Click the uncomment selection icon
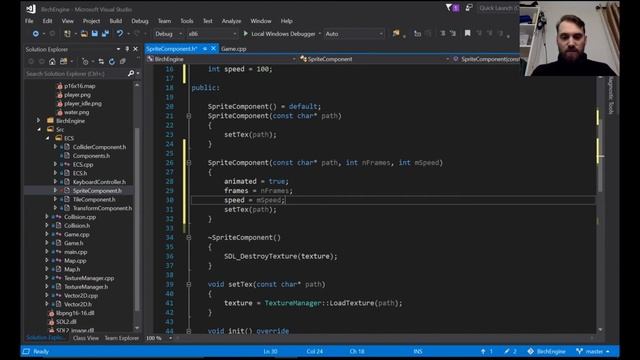Image resolution: width=640 pixels, height=360 pixels. click(453, 33)
